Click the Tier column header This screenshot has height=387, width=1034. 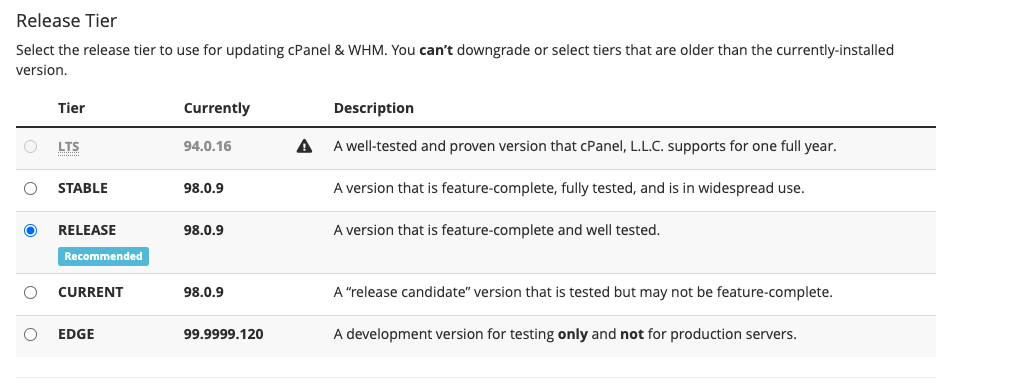coord(71,108)
